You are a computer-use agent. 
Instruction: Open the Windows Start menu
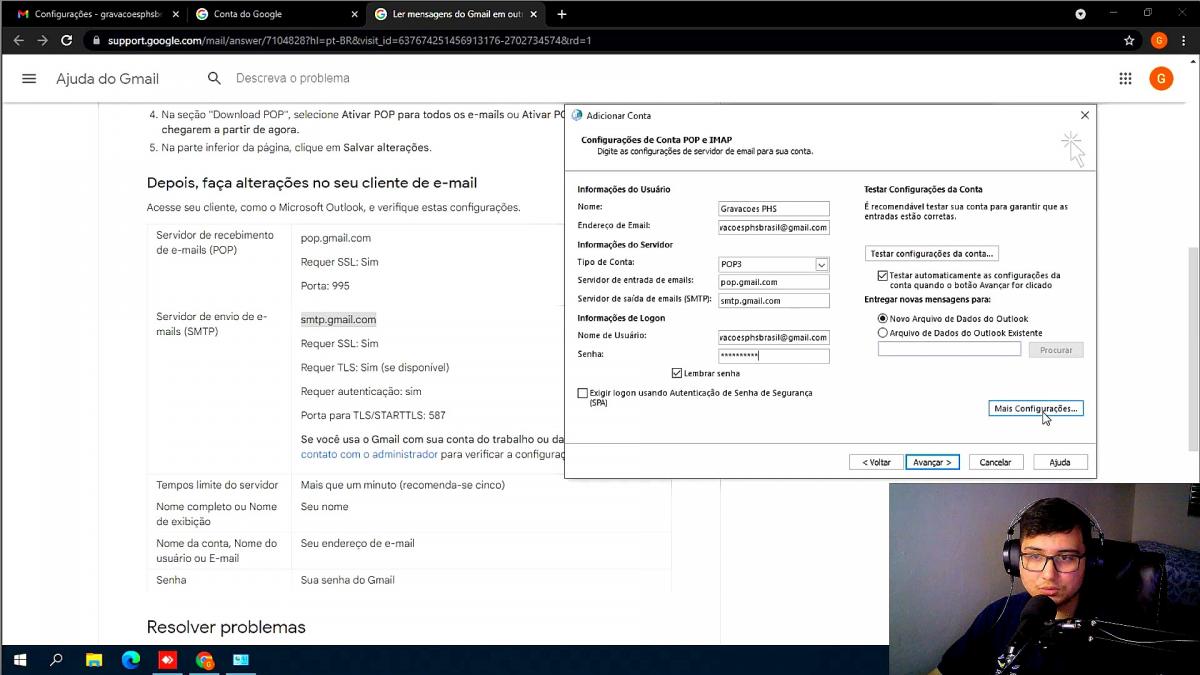(x=19, y=660)
